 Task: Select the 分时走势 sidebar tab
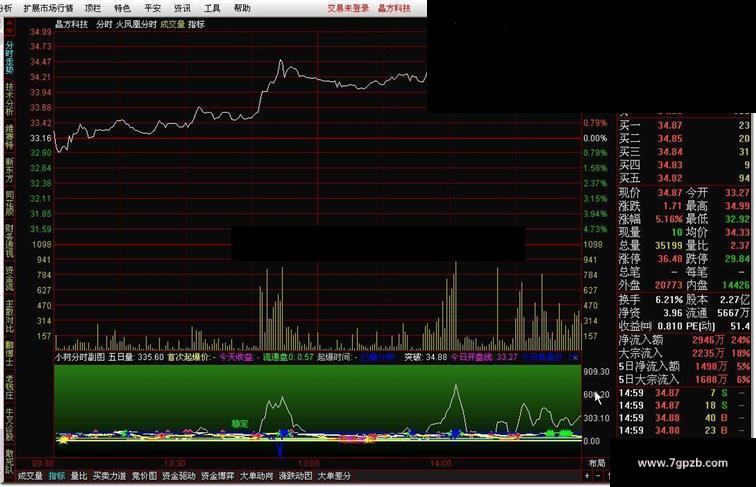(9, 57)
